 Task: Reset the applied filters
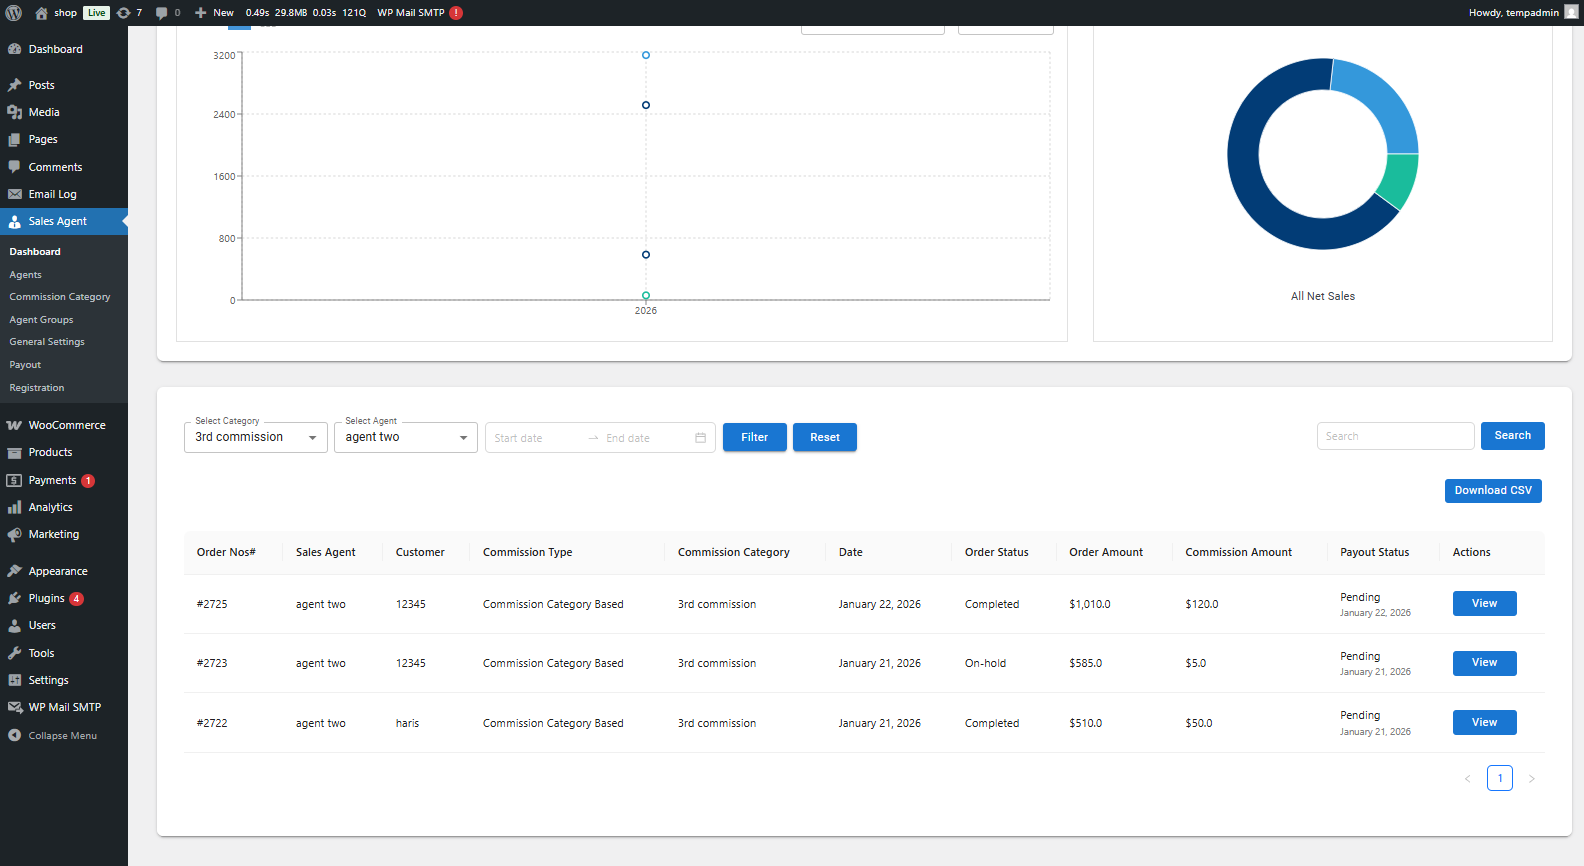pyautogui.click(x=824, y=438)
